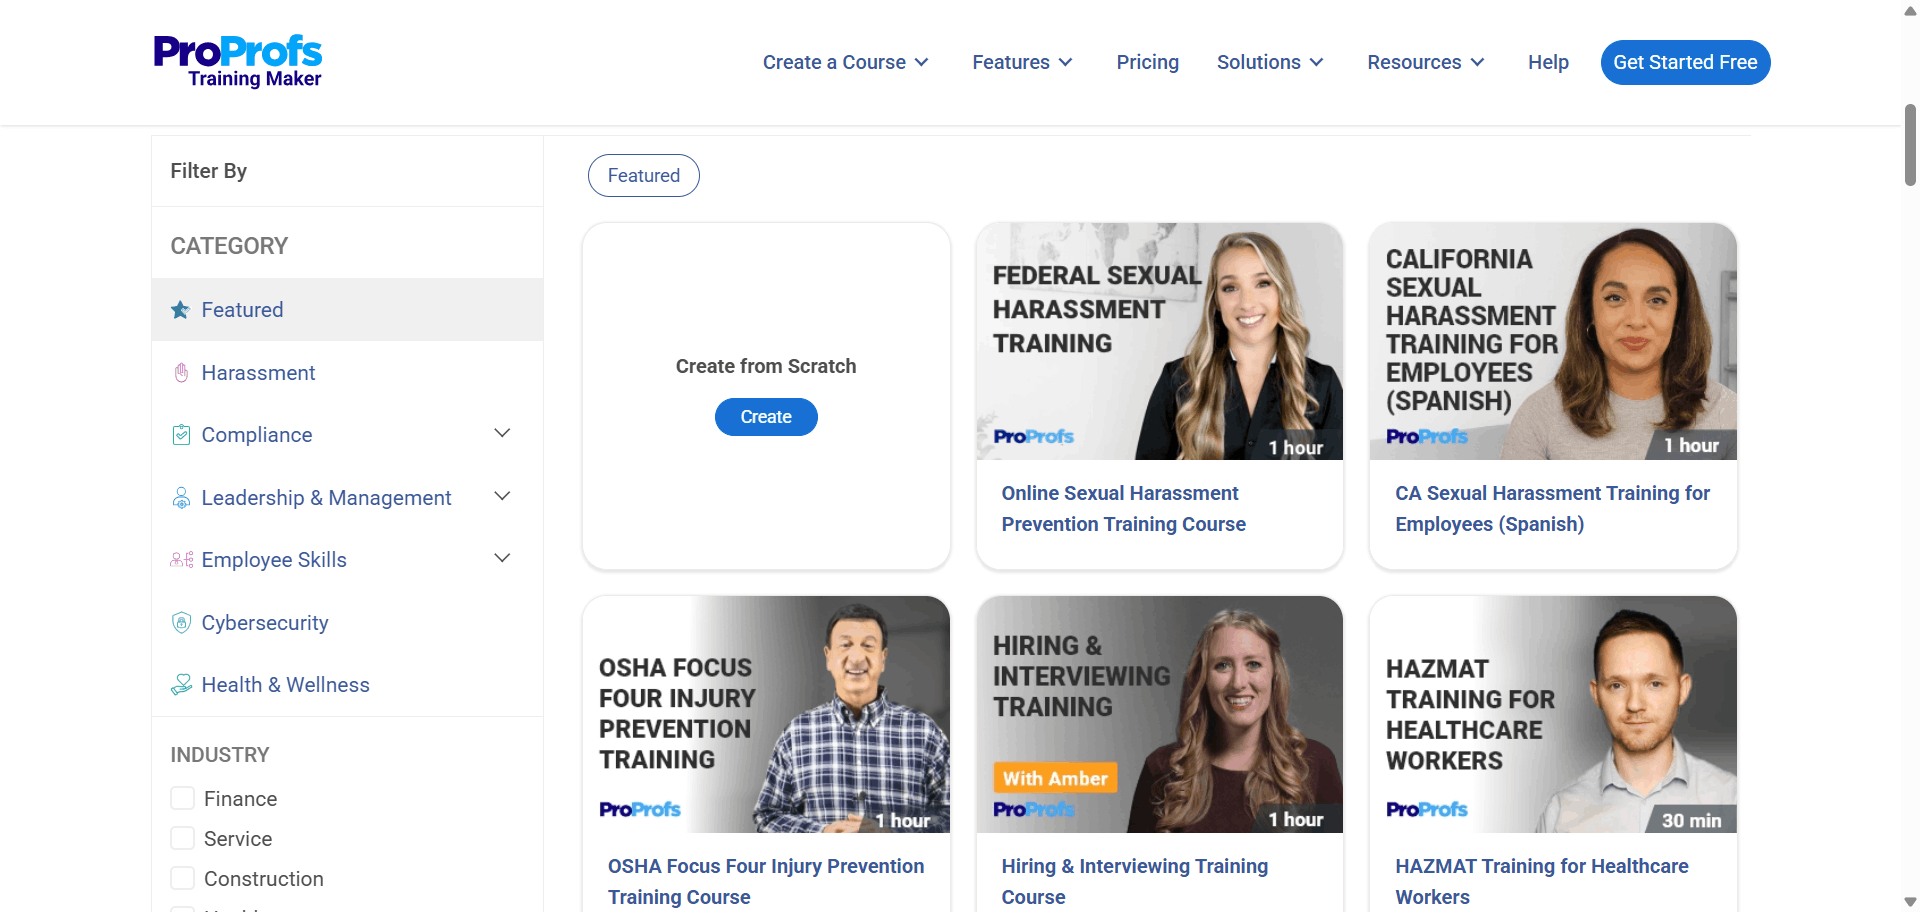Click the ProProfs Training Maker logo
Viewport: 1920px width, 912px height.
[238, 62]
